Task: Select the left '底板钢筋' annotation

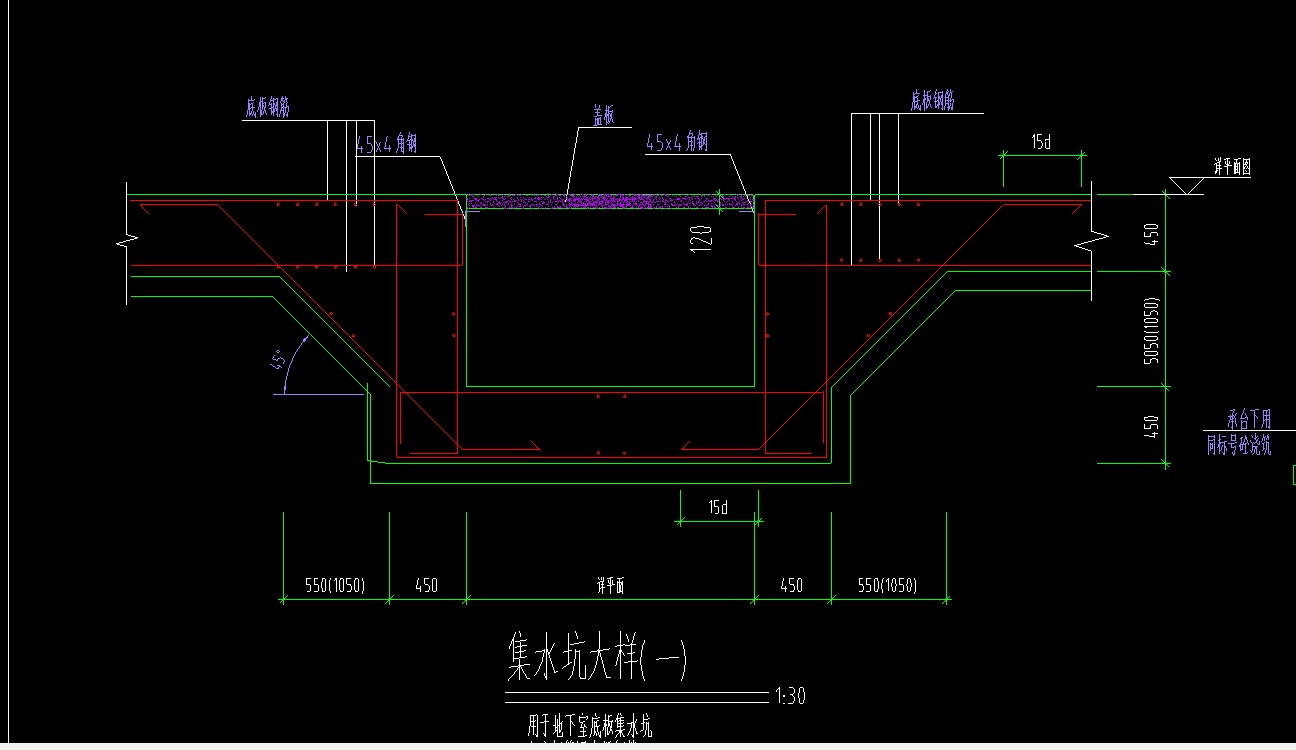Action: click(x=268, y=108)
